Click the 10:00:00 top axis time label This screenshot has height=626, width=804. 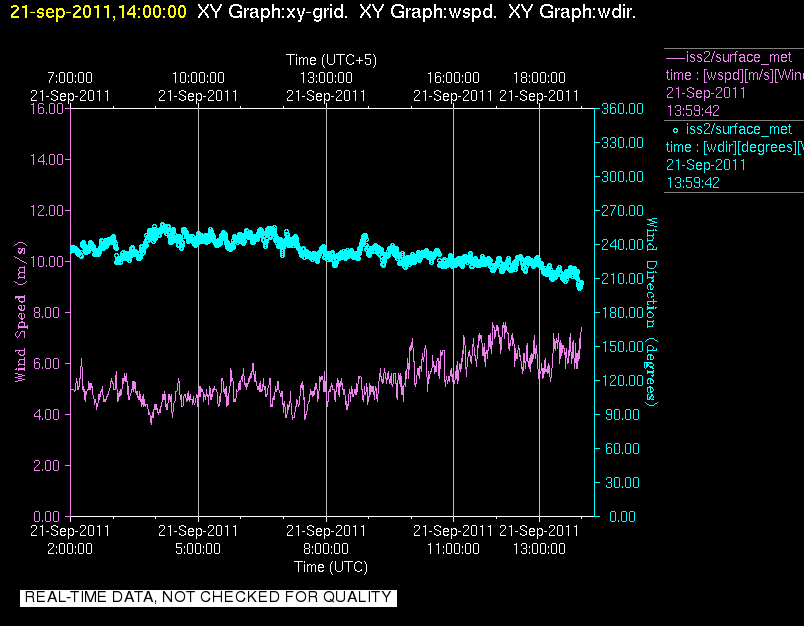coord(198,78)
